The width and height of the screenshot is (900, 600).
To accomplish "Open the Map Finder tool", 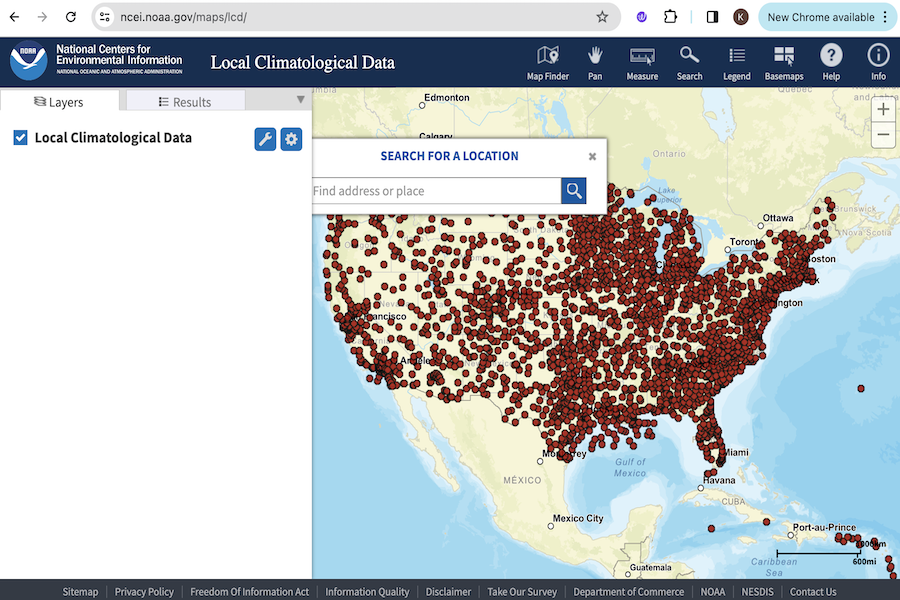I will pos(548,63).
